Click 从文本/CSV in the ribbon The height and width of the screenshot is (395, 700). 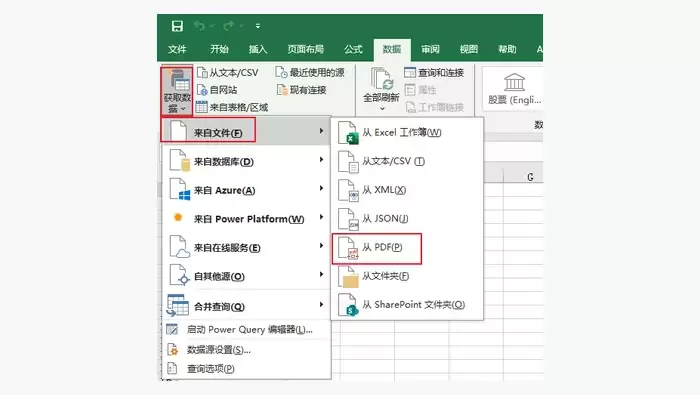[x=228, y=72]
